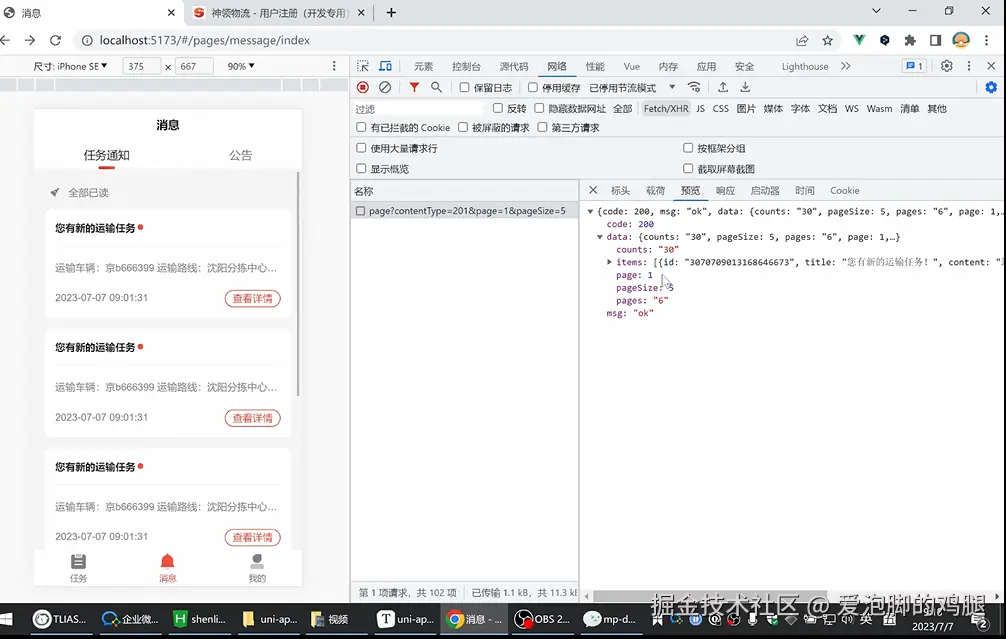Activate the inspect element picker icon
Image resolution: width=1006 pixels, height=639 pixels.
click(363, 66)
